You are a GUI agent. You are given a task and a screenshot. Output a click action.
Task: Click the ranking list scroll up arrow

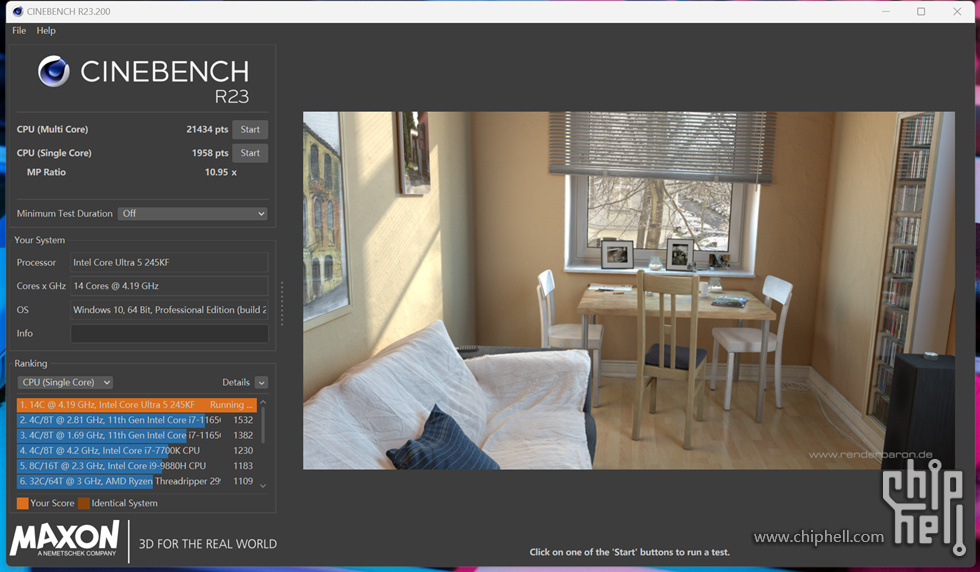pyautogui.click(x=263, y=402)
